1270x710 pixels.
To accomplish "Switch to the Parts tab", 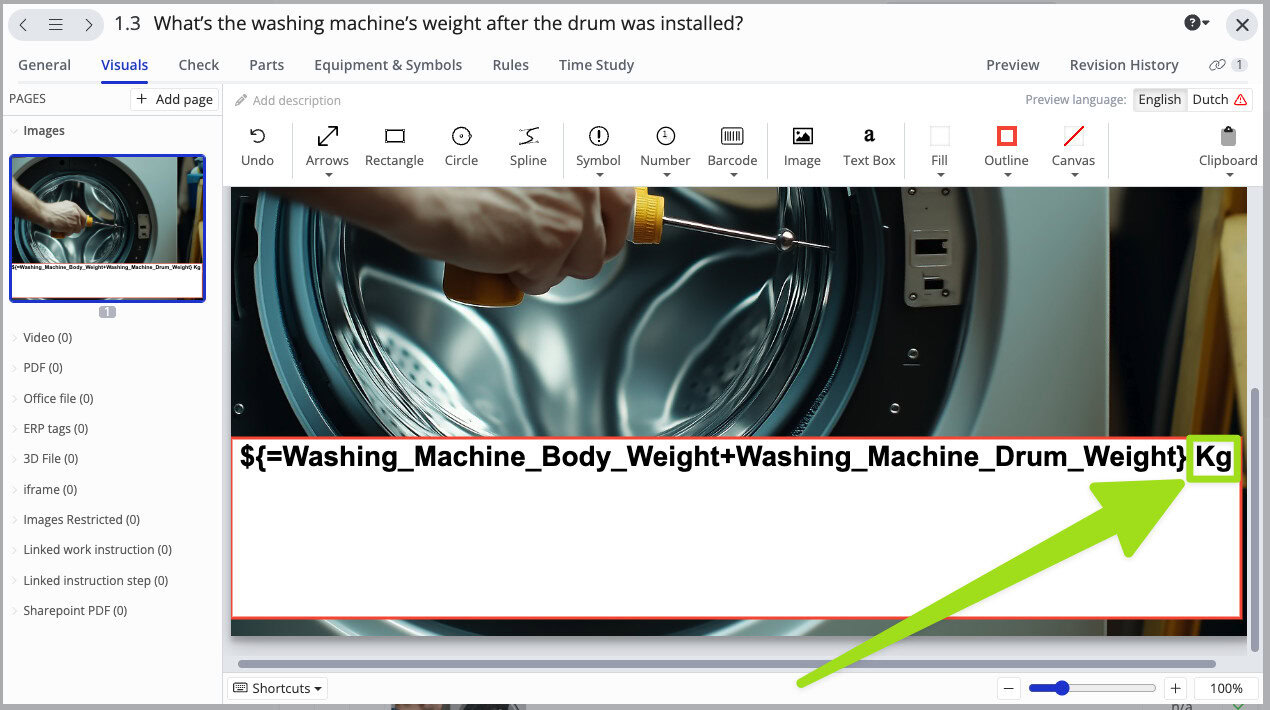I will [x=266, y=64].
